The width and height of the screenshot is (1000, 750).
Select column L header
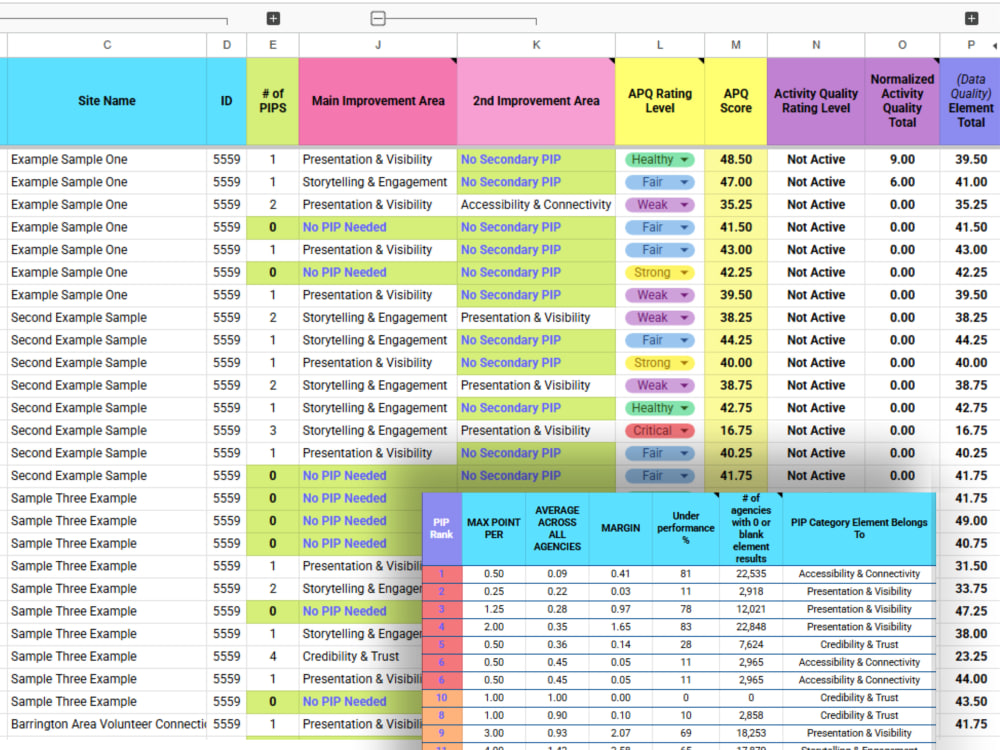tap(660, 45)
